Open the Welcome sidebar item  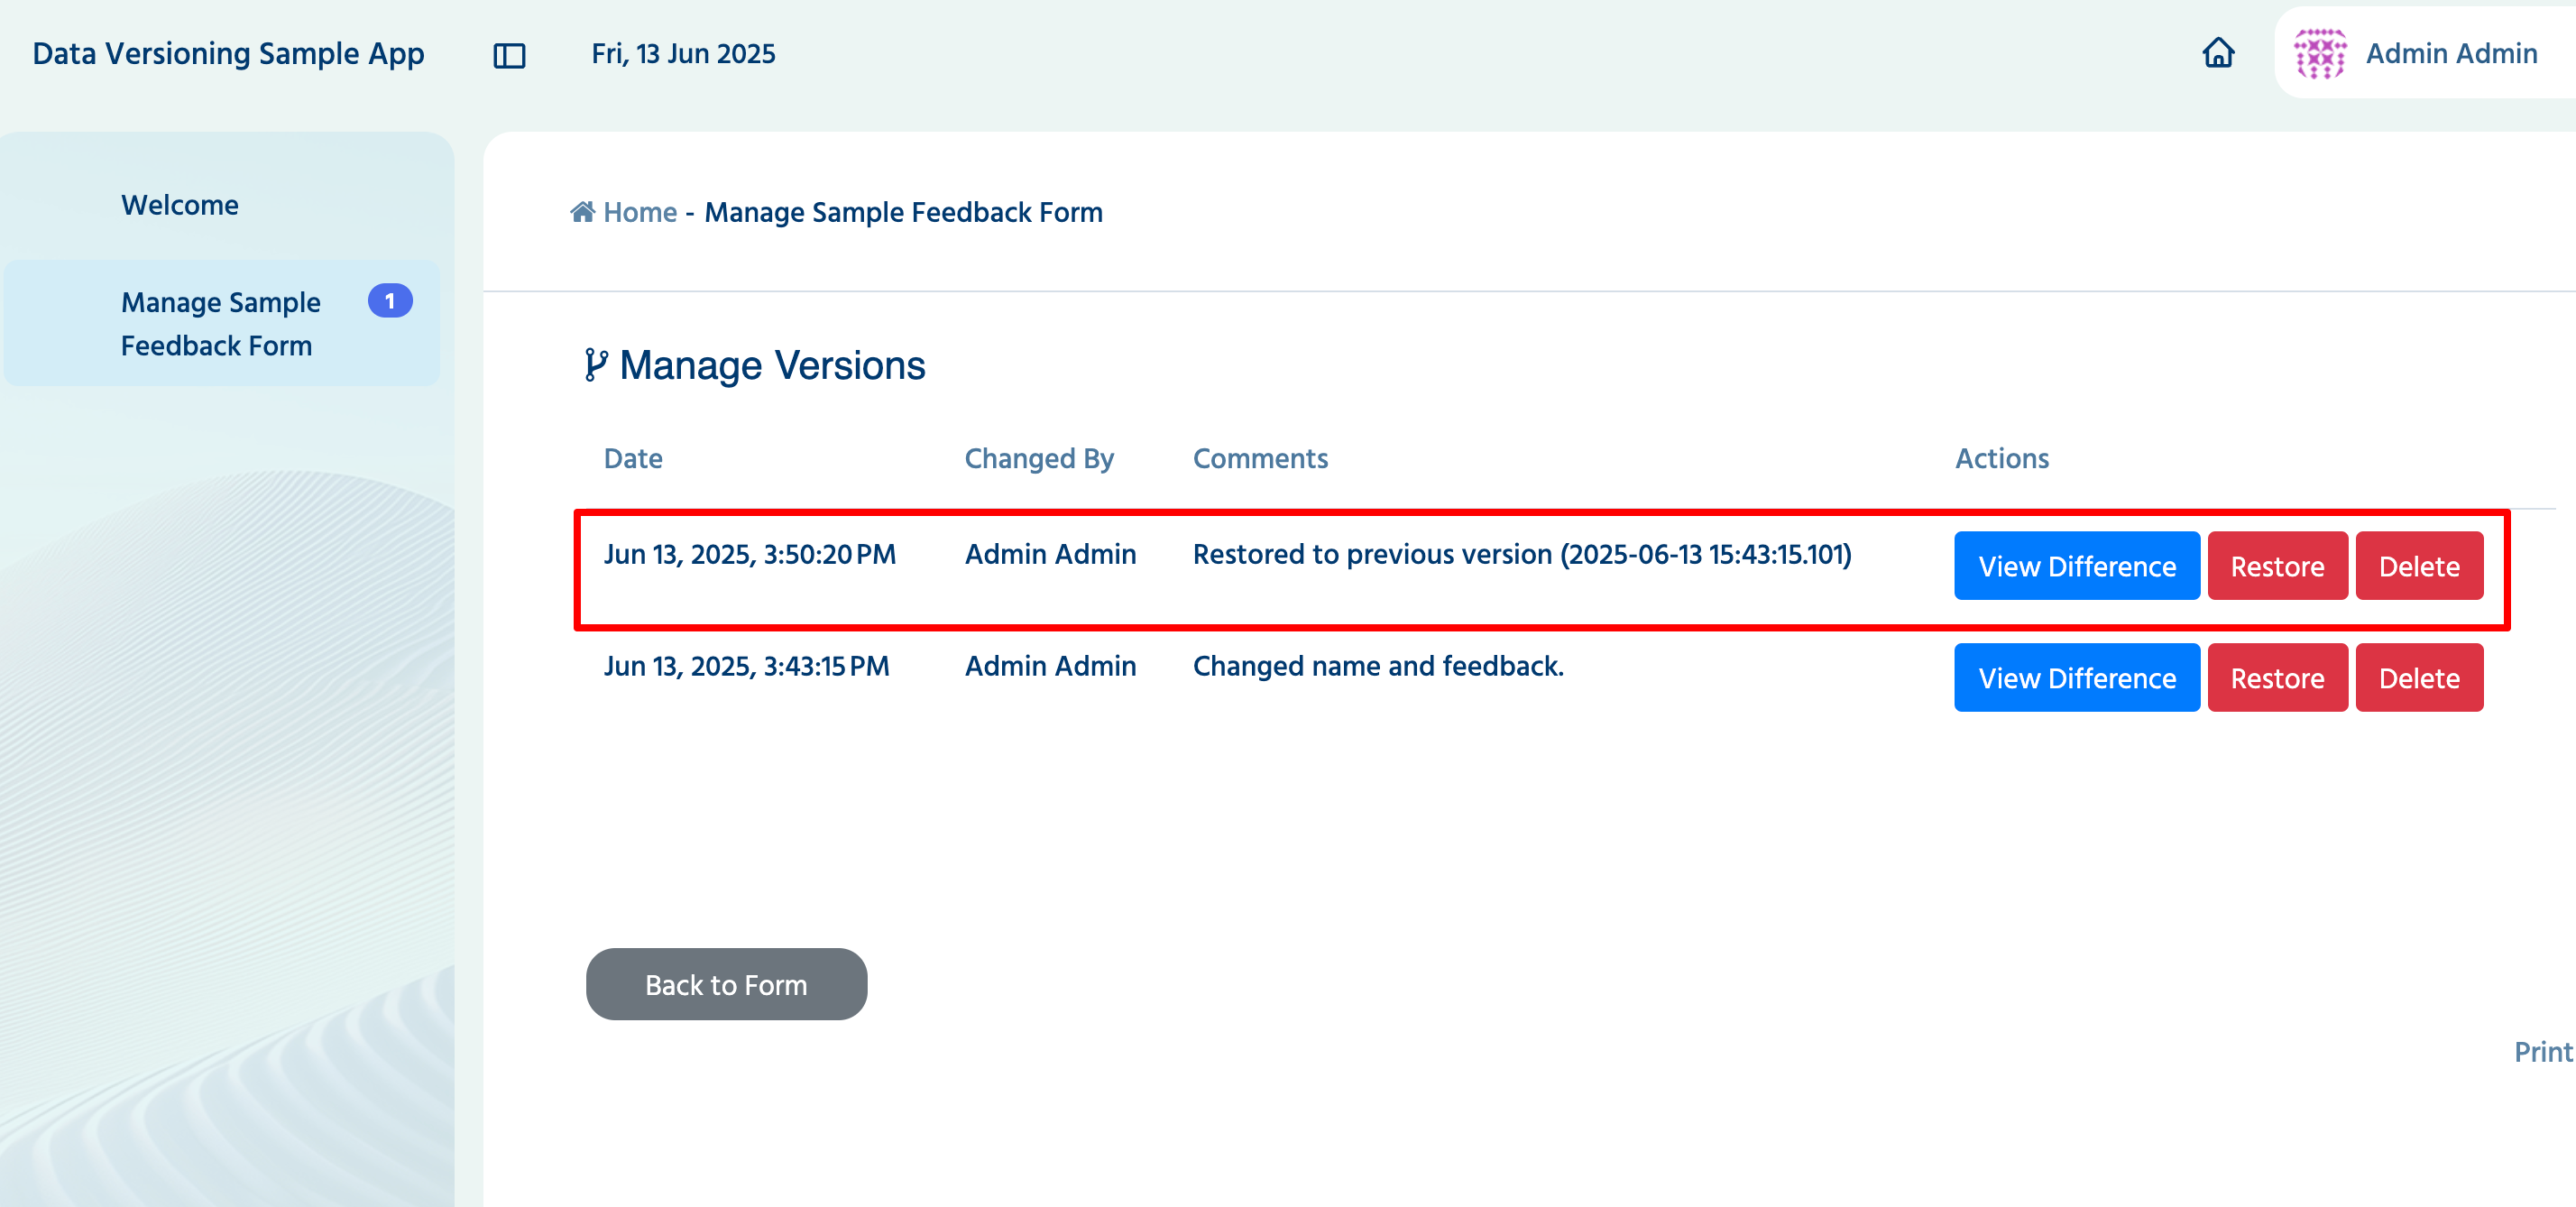coord(180,205)
